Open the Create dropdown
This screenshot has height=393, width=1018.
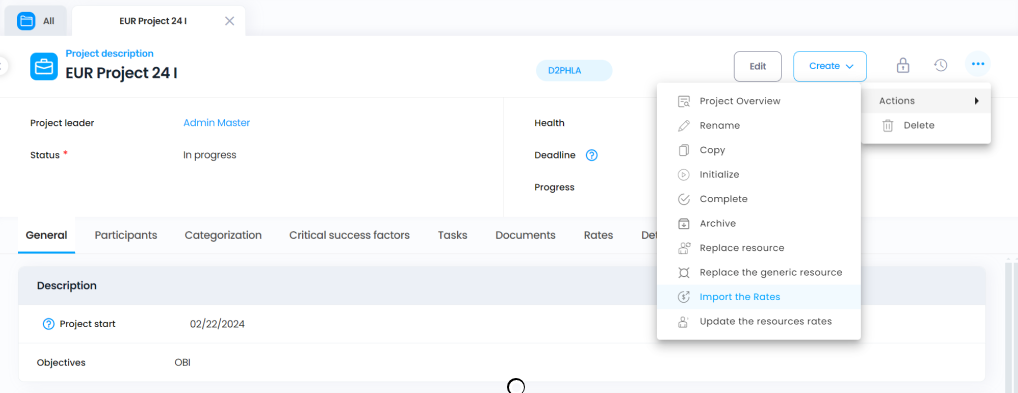(x=830, y=66)
